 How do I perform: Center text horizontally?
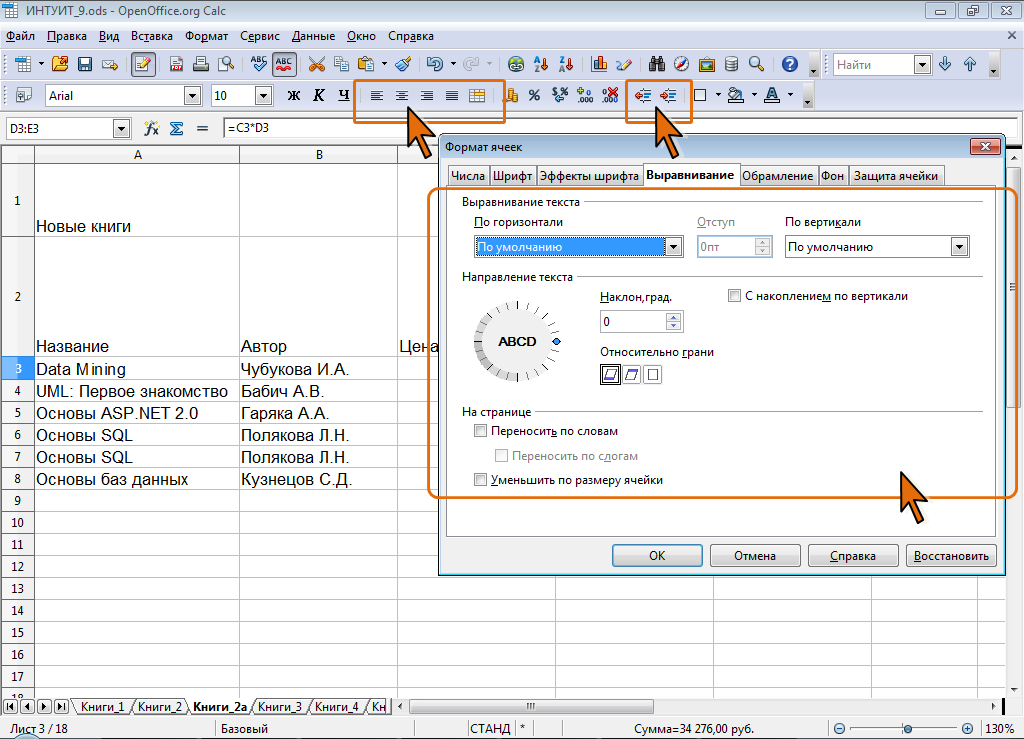click(402, 95)
